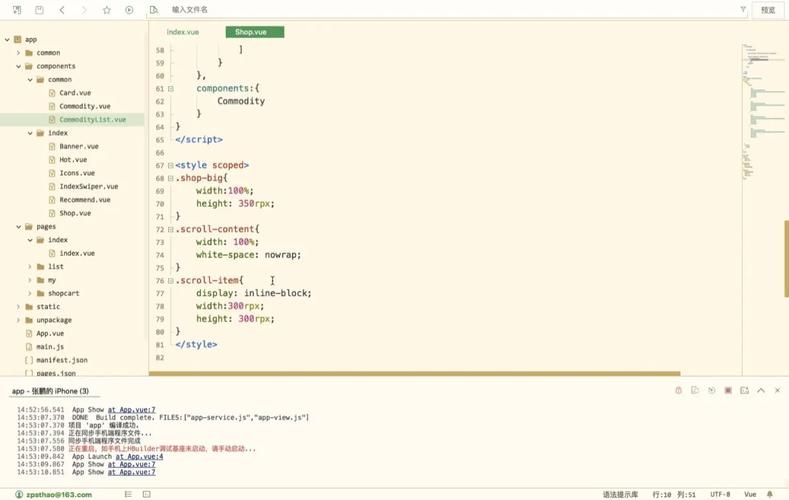Viewport: 789px width, 500px height.
Task: Go forward with the right arrow icon
Action: coord(84,10)
